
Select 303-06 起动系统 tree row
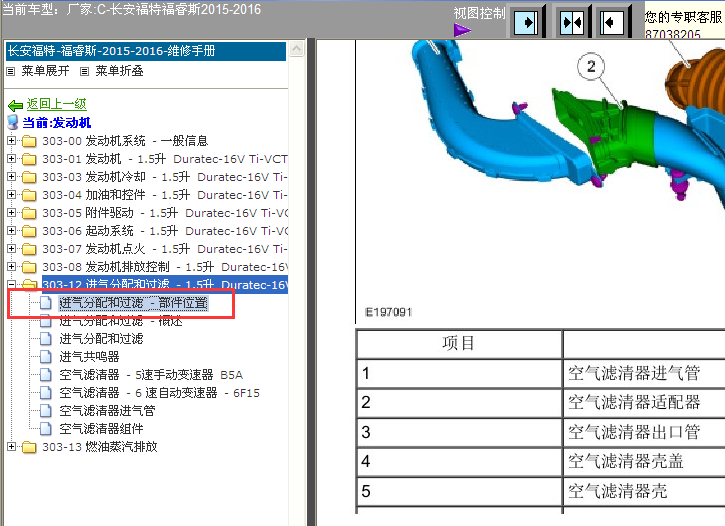tap(165, 231)
